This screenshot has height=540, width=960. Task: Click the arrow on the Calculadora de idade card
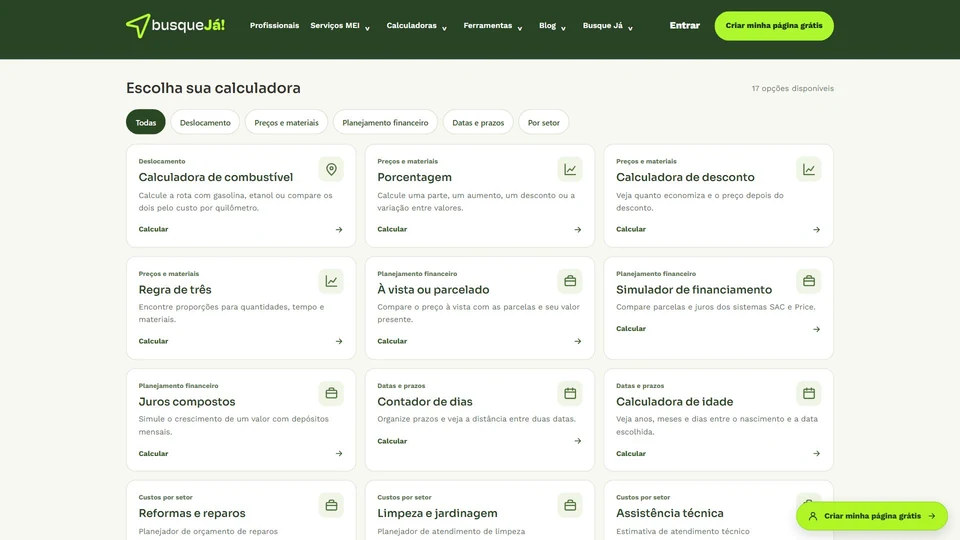[x=816, y=454]
